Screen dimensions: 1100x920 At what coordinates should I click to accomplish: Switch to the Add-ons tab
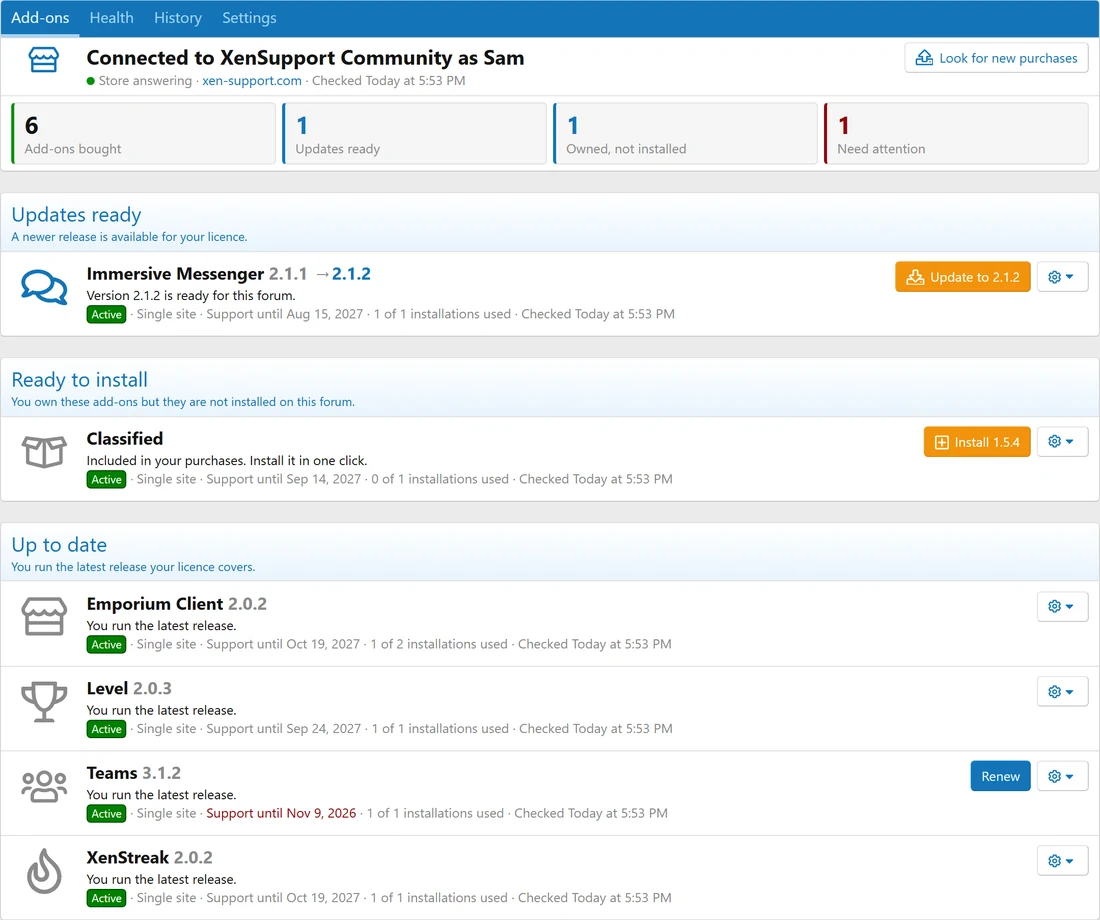click(40, 18)
